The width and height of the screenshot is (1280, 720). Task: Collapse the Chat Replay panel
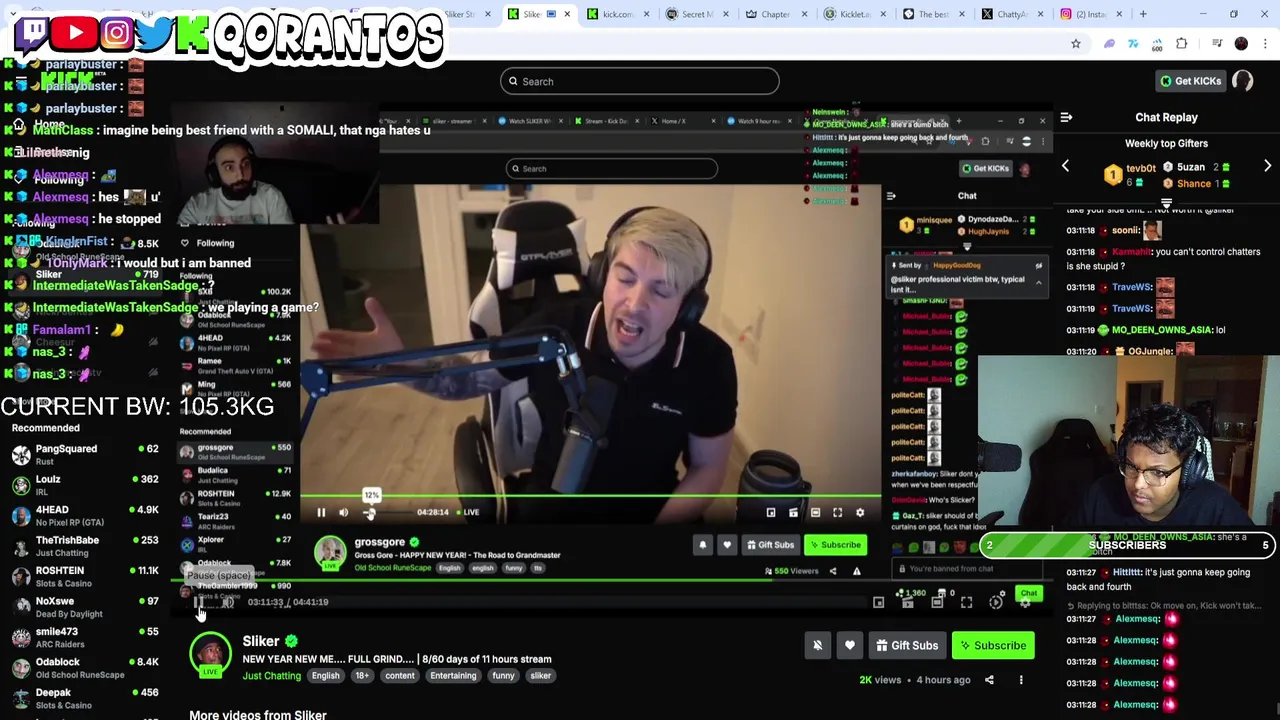[1066, 117]
